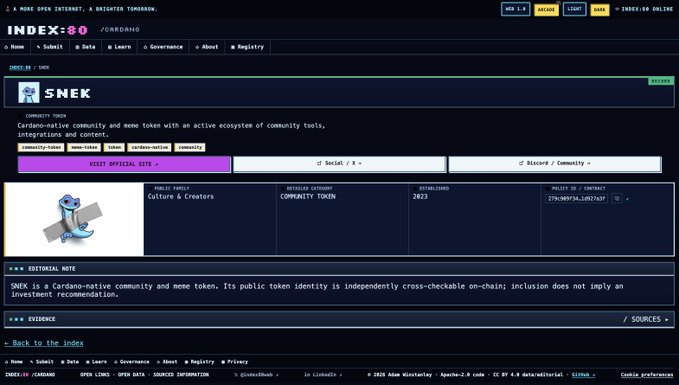The width and height of the screenshot is (679, 385).
Task: Open the policy ID external link arrow
Action: (x=627, y=199)
